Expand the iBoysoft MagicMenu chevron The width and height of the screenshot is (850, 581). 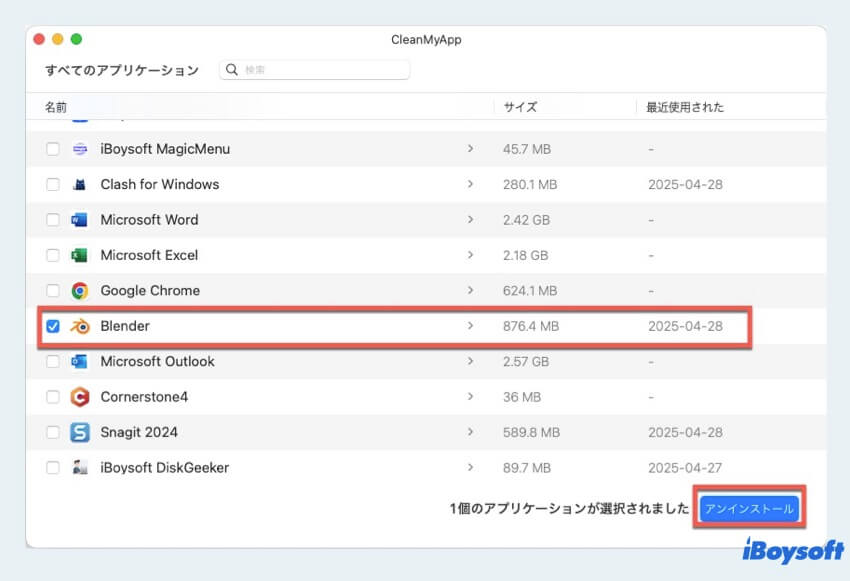pos(470,149)
